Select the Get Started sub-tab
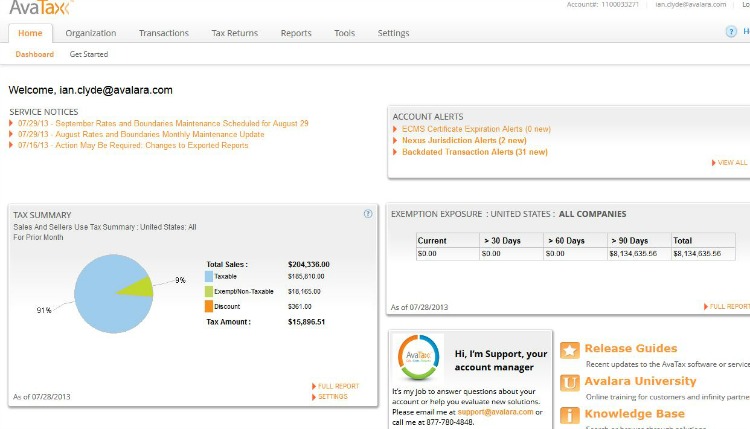This screenshot has width=750, height=429. 89,54
